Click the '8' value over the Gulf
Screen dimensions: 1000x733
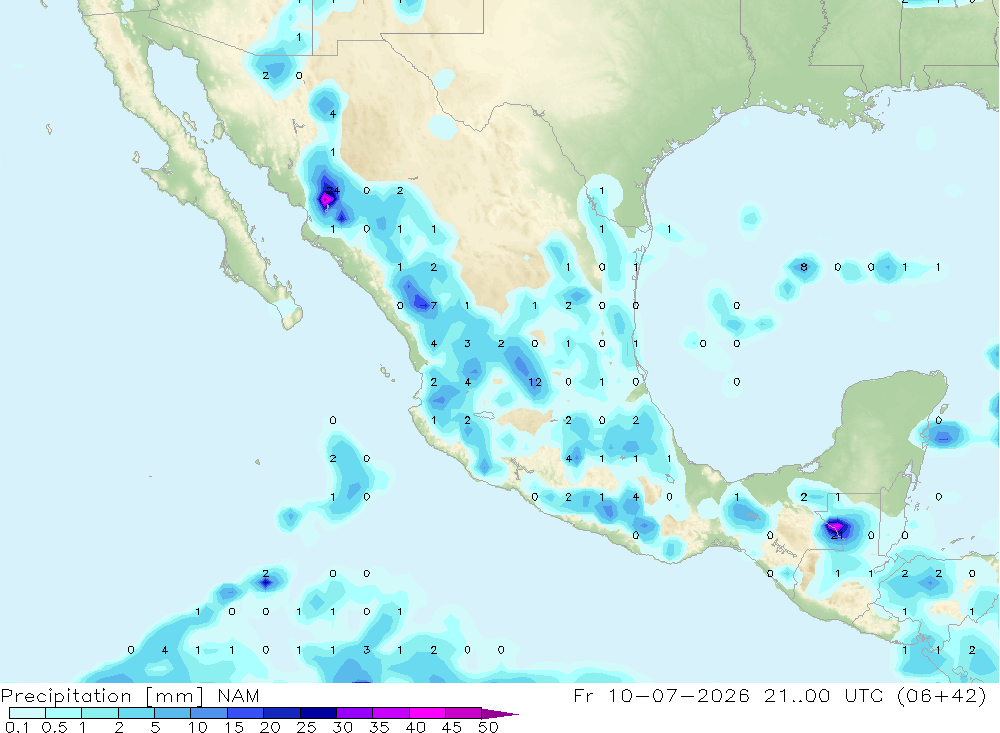tap(804, 267)
